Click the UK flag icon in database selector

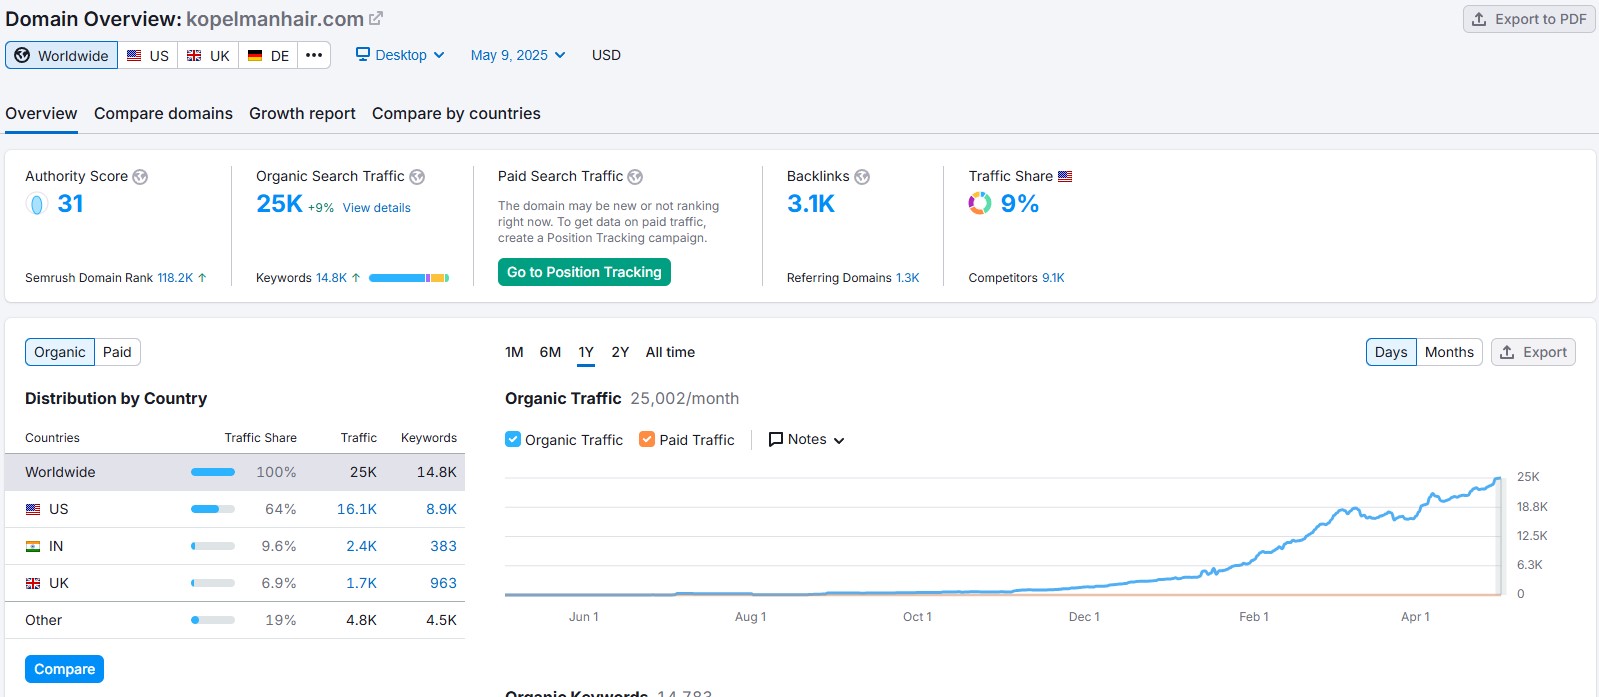[194, 56]
